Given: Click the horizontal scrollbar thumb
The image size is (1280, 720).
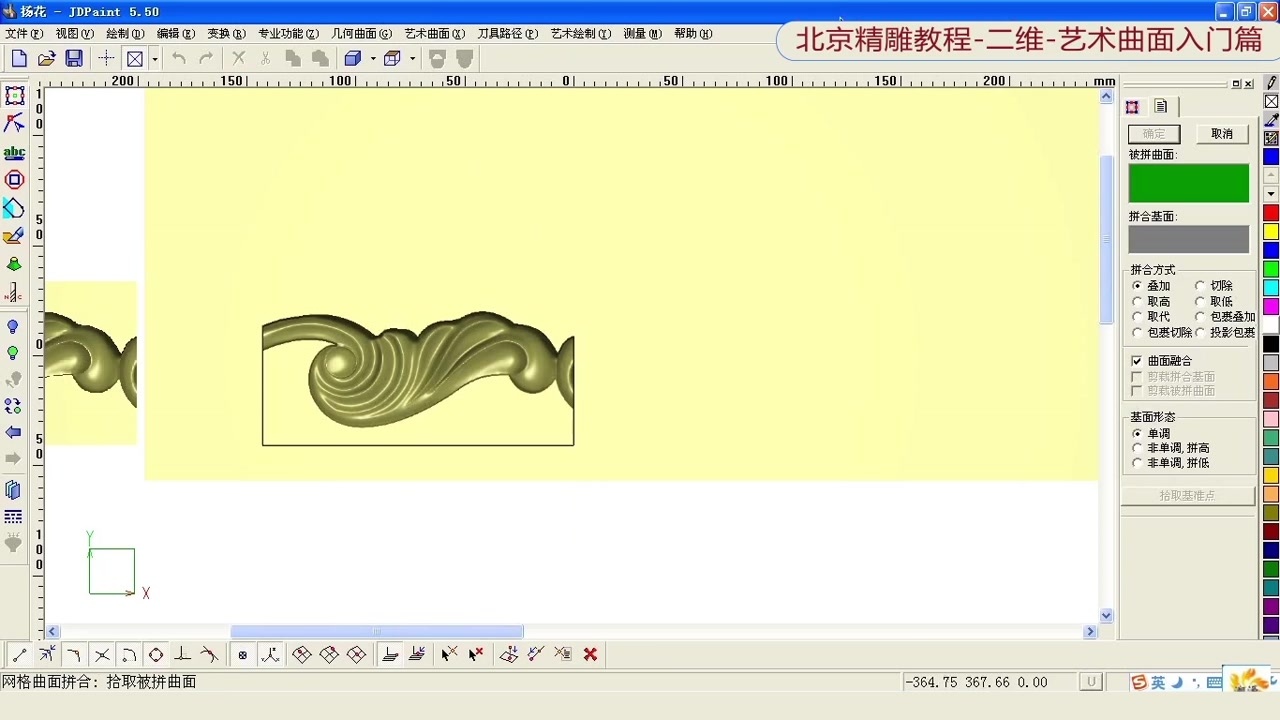Looking at the screenshot, I should click(377, 632).
